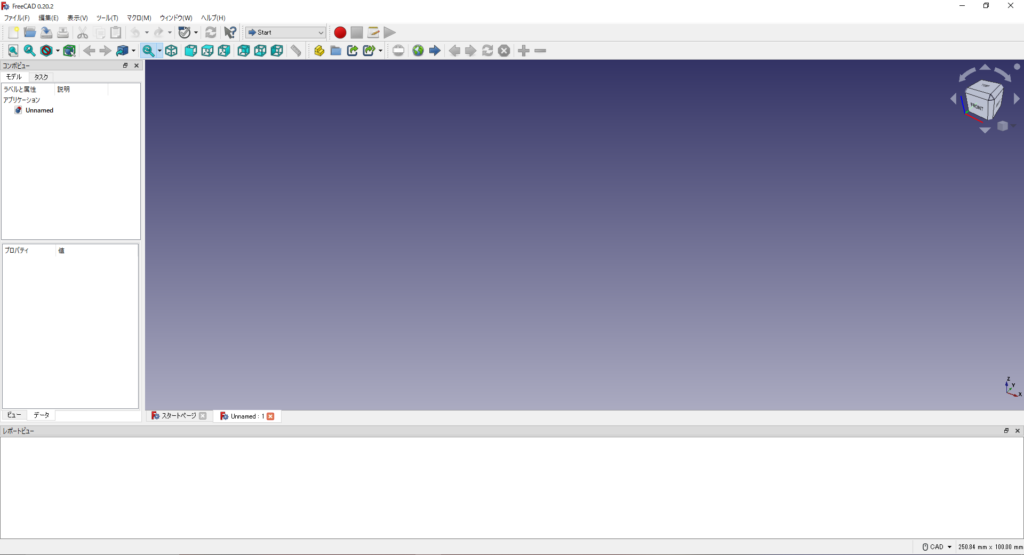Image resolution: width=1024 pixels, height=555 pixels.
Task: Toggle the Bounding Box icon
Action: [x=69, y=50]
